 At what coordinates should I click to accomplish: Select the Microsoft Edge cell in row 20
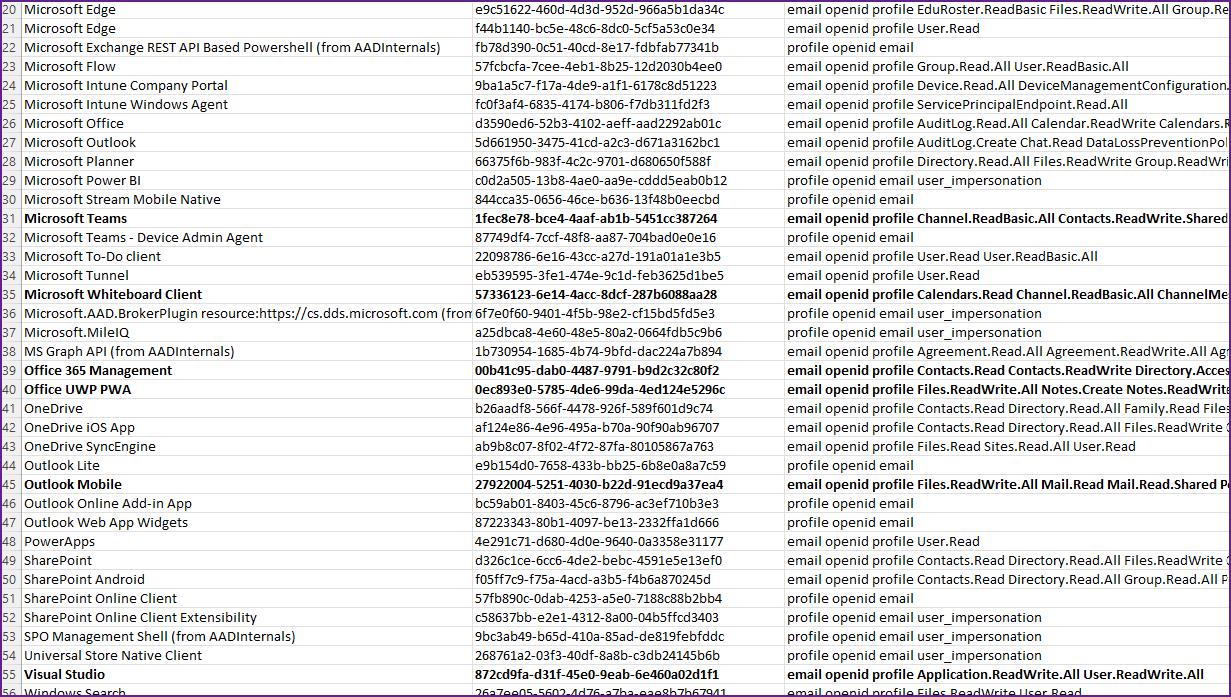click(x=247, y=10)
